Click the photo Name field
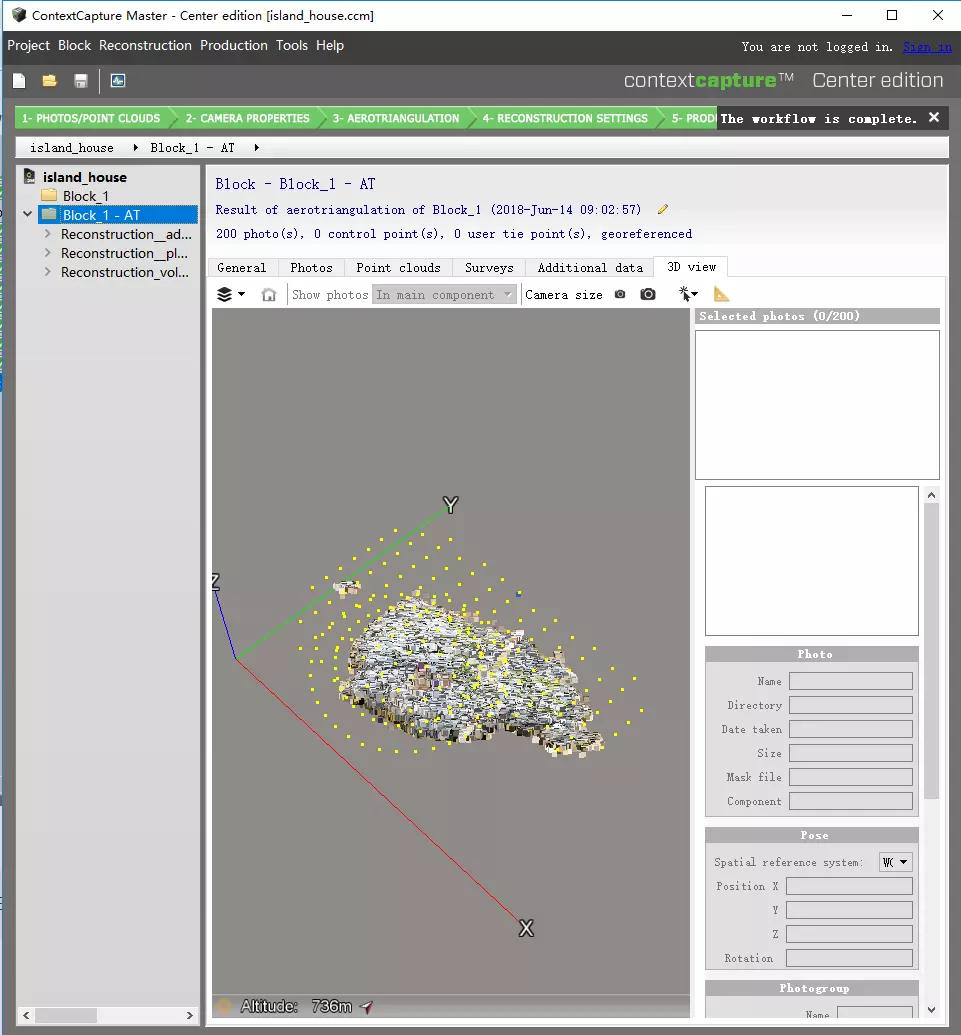The width and height of the screenshot is (961, 1035). point(851,681)
